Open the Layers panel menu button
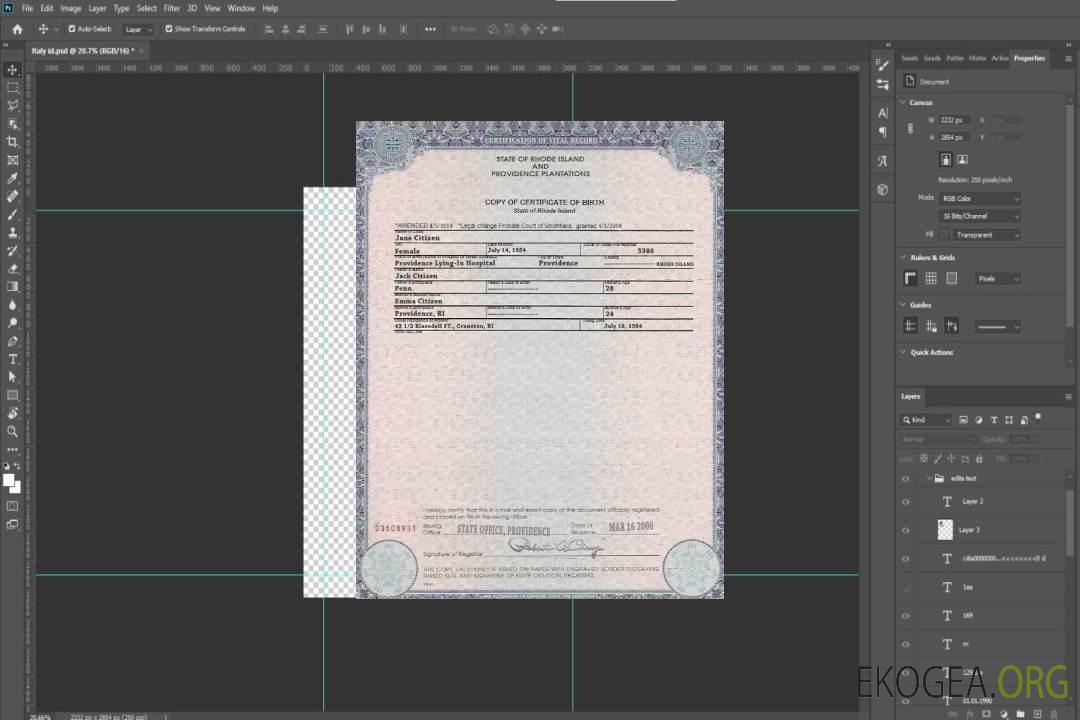The image size is (1080, 720). pyautogui.click(x=1068, y=397)
